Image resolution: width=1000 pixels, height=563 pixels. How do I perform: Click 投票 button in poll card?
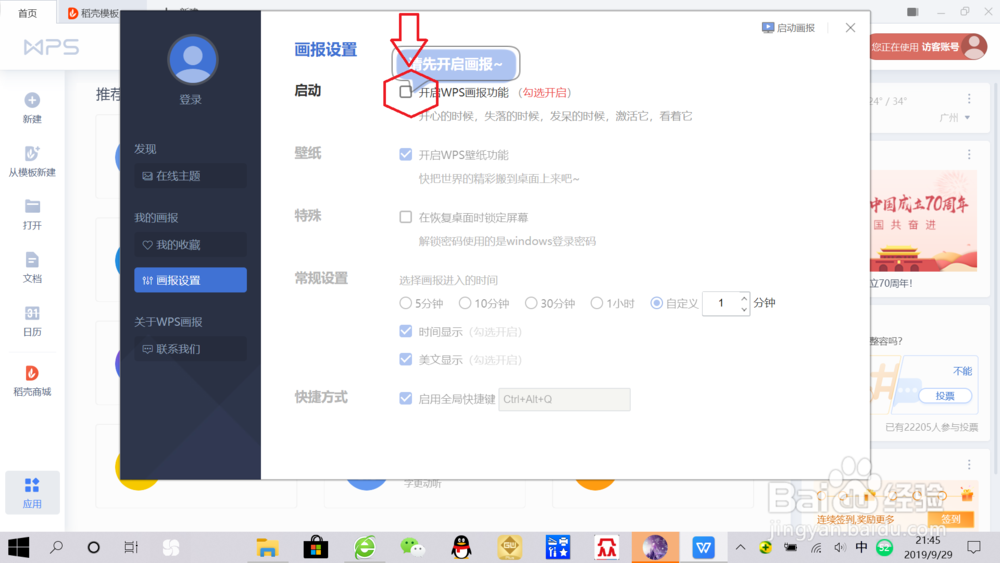(x=945, y=396)
